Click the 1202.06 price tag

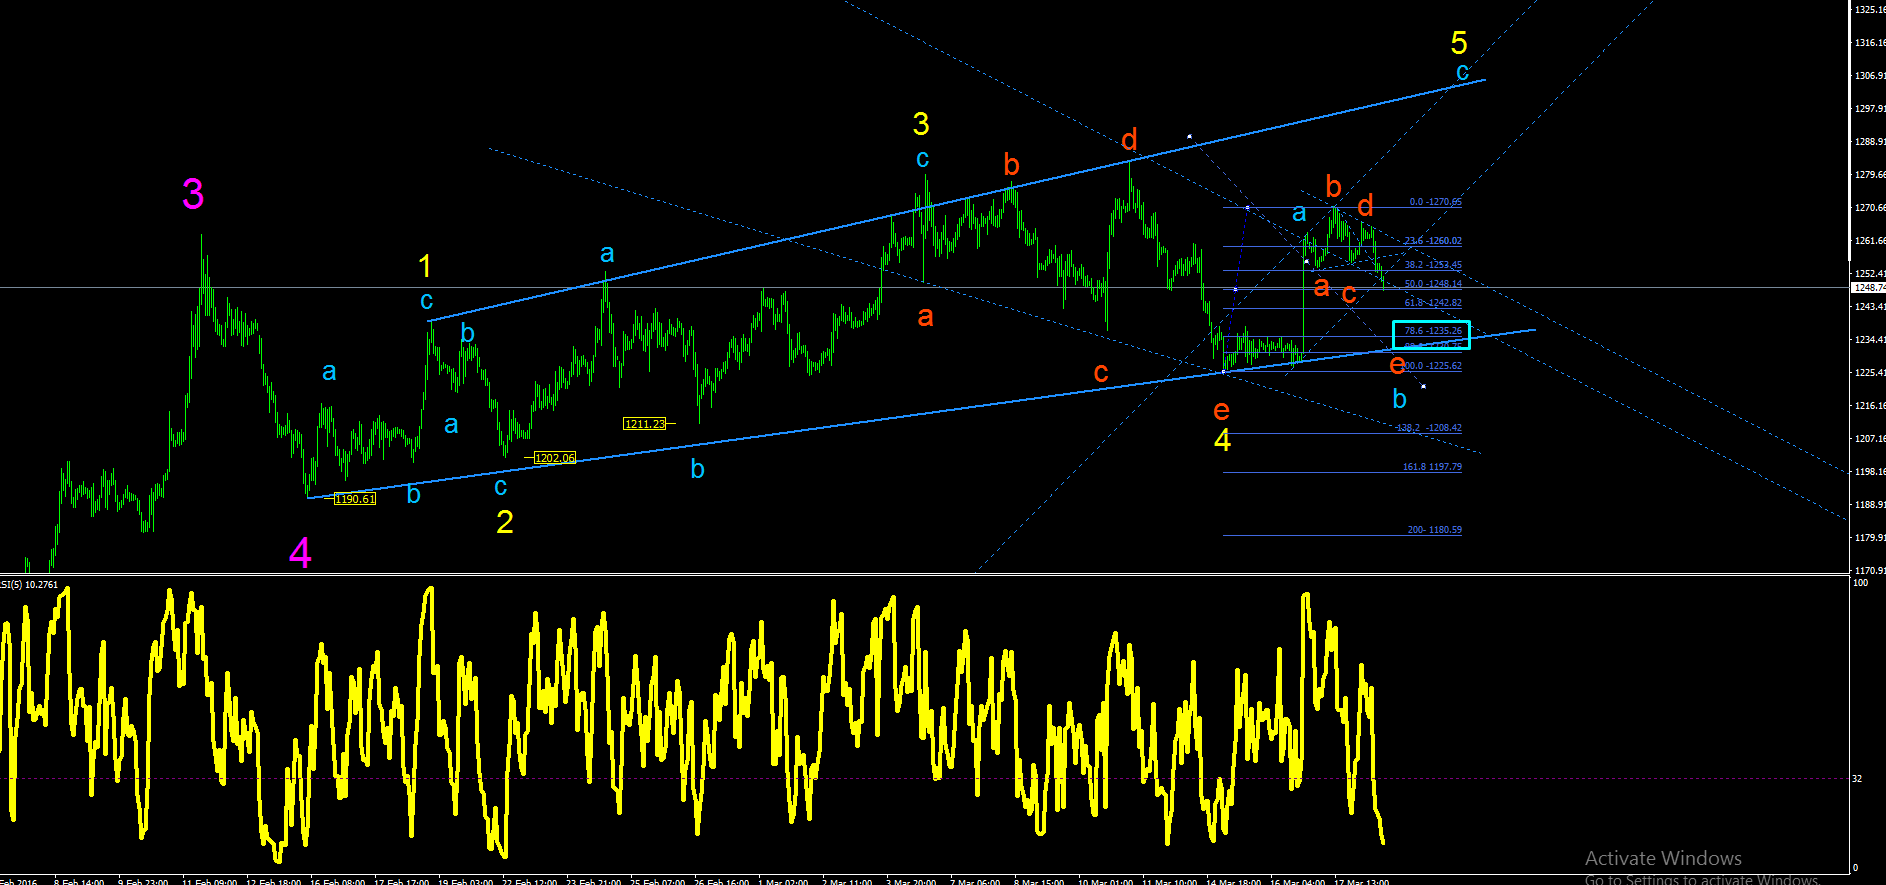(555, 458)
